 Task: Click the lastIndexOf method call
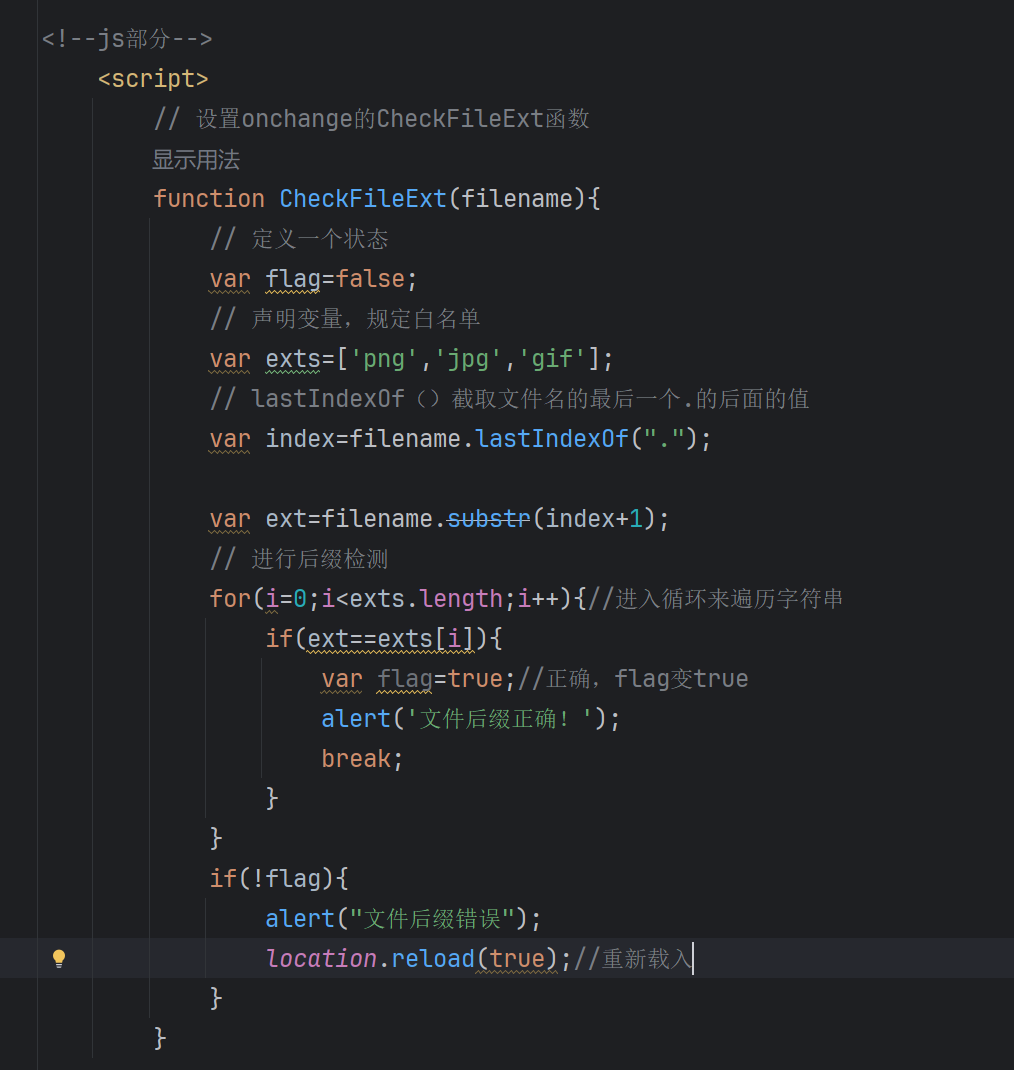click(551, 439)
